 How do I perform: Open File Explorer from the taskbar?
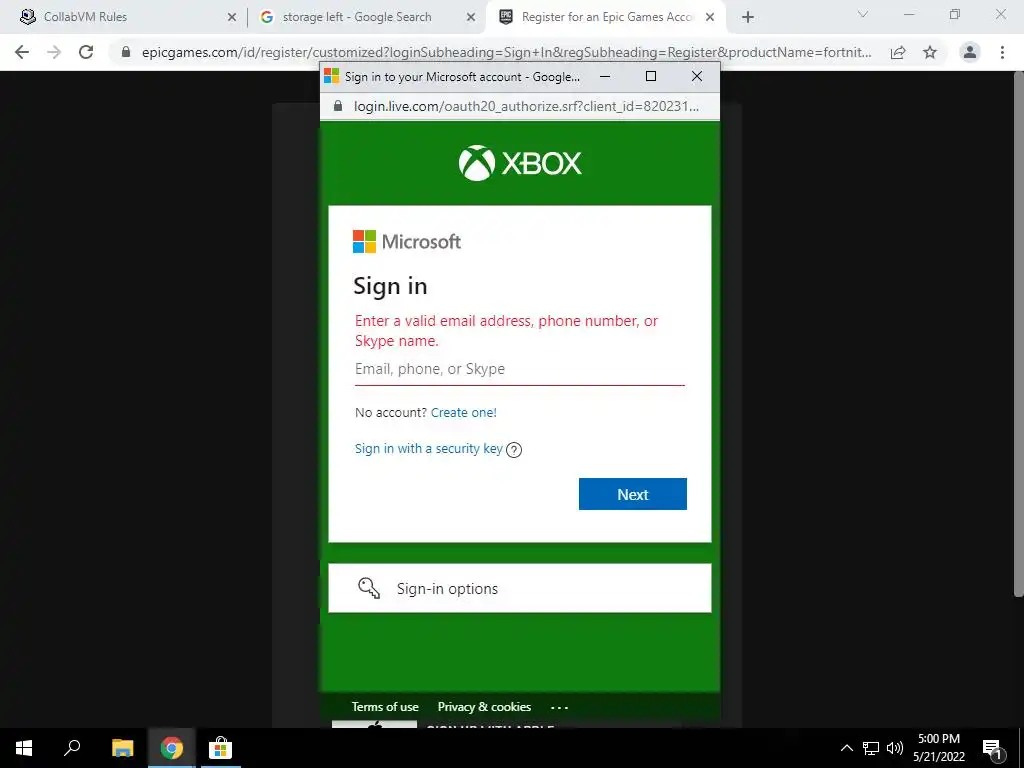pyautogui.click(x=122, y=748)
